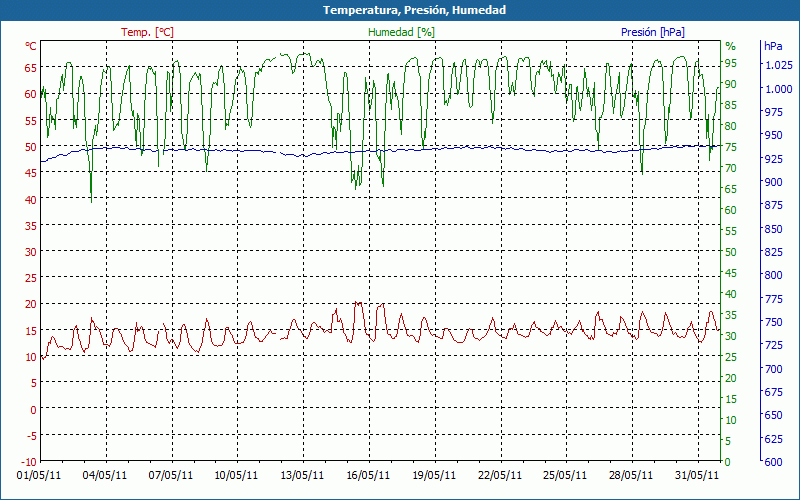Click the -5 value on the red temperature axis
Image resolution: width=800 pixels, height=500 pixels.
[x=32, y=436]
